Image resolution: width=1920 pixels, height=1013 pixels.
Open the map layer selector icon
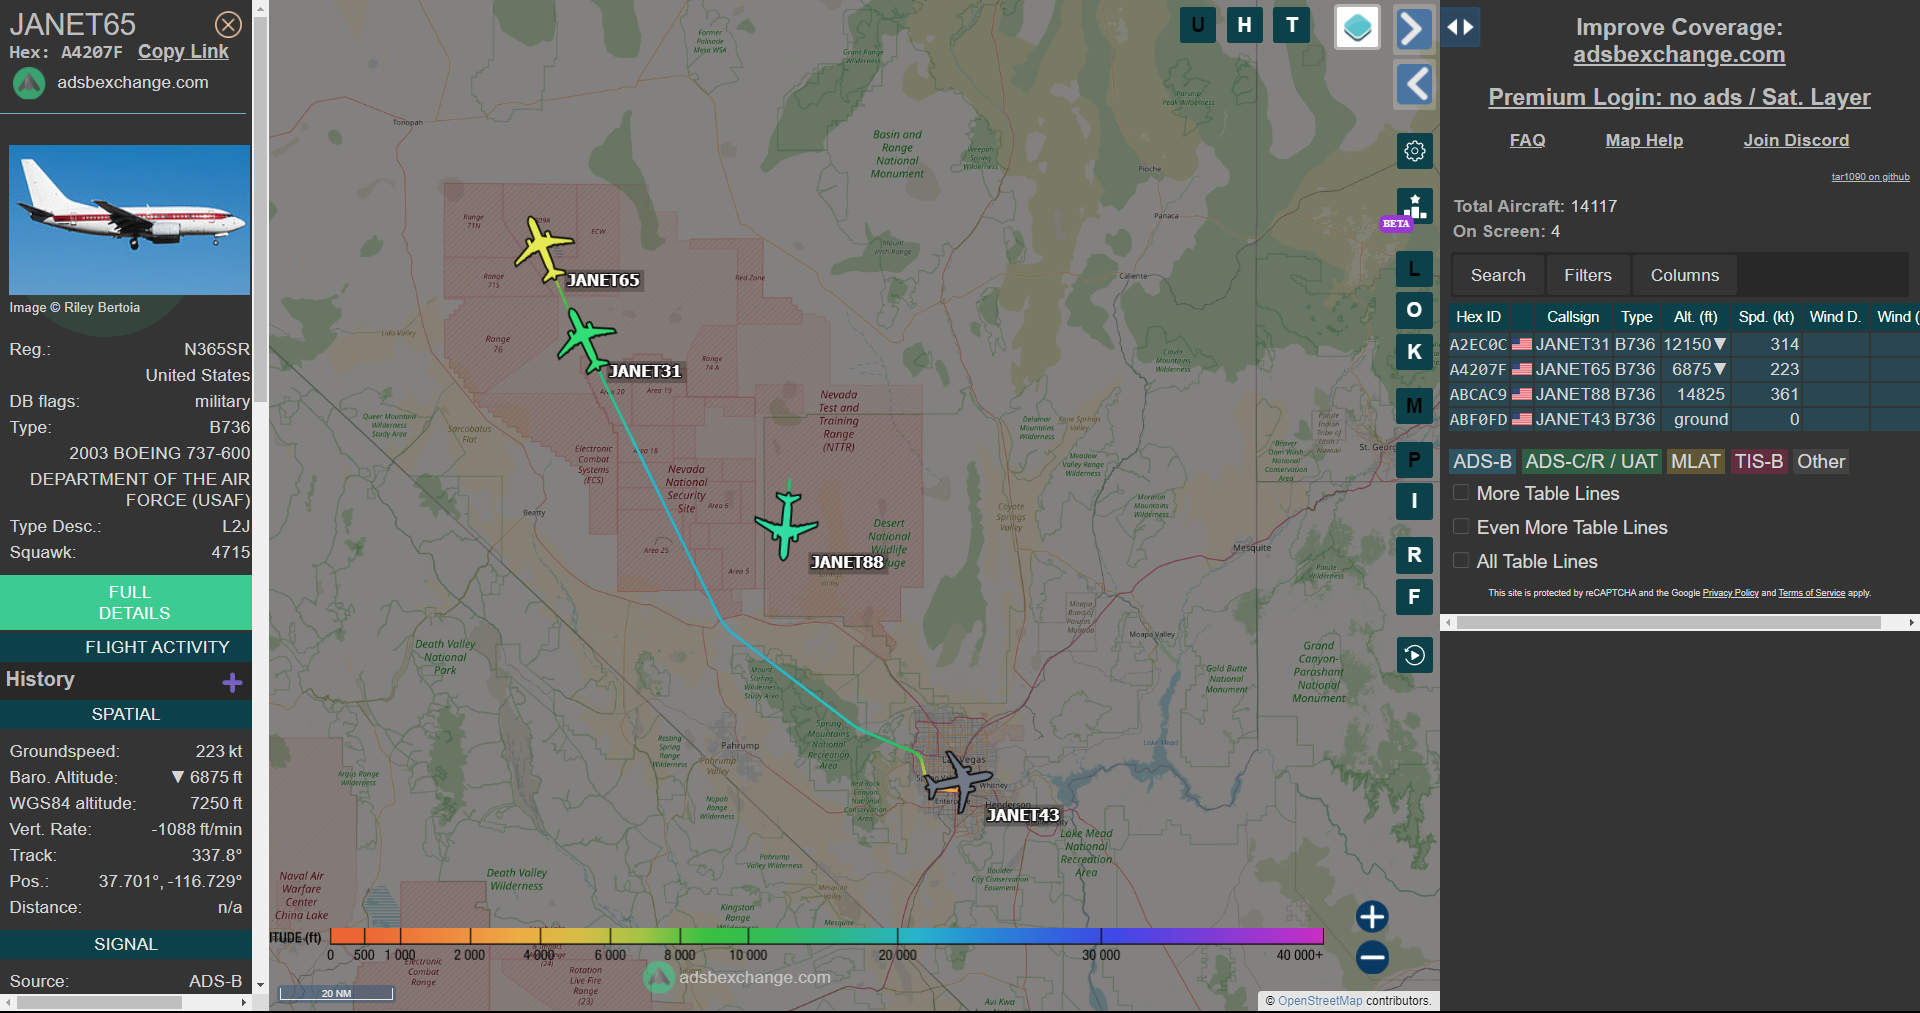(x=1357, y=27)
